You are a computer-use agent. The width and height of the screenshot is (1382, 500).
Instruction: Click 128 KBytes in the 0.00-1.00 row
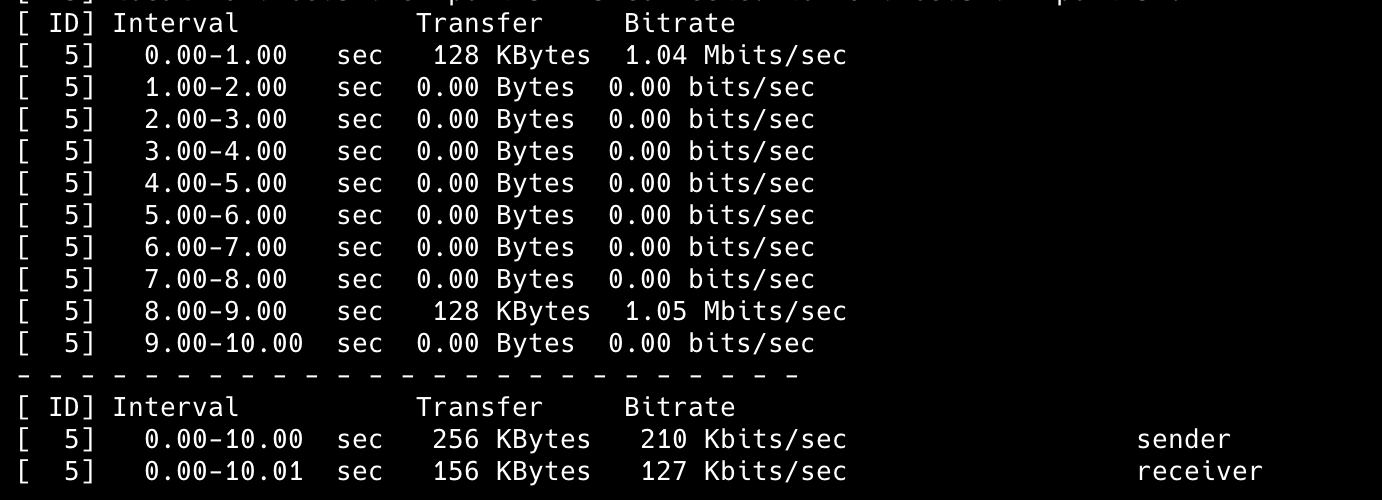click(x=511, y=55)
